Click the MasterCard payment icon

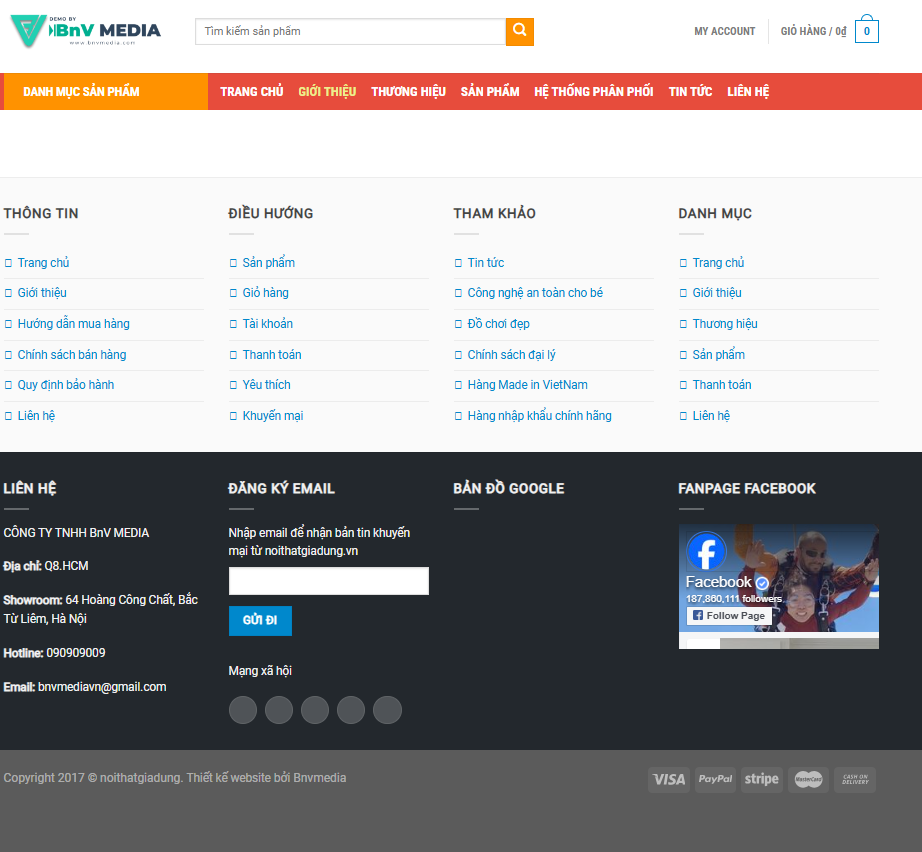809,780
